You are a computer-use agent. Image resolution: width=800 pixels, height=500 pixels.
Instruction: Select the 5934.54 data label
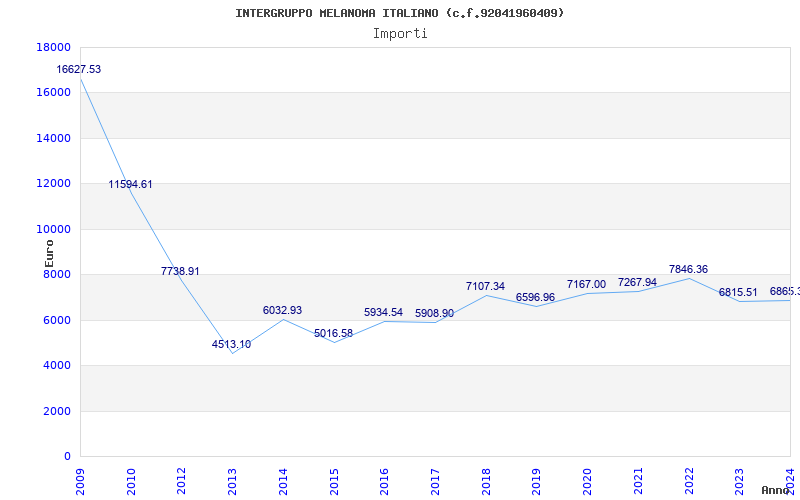pos(384,312)
